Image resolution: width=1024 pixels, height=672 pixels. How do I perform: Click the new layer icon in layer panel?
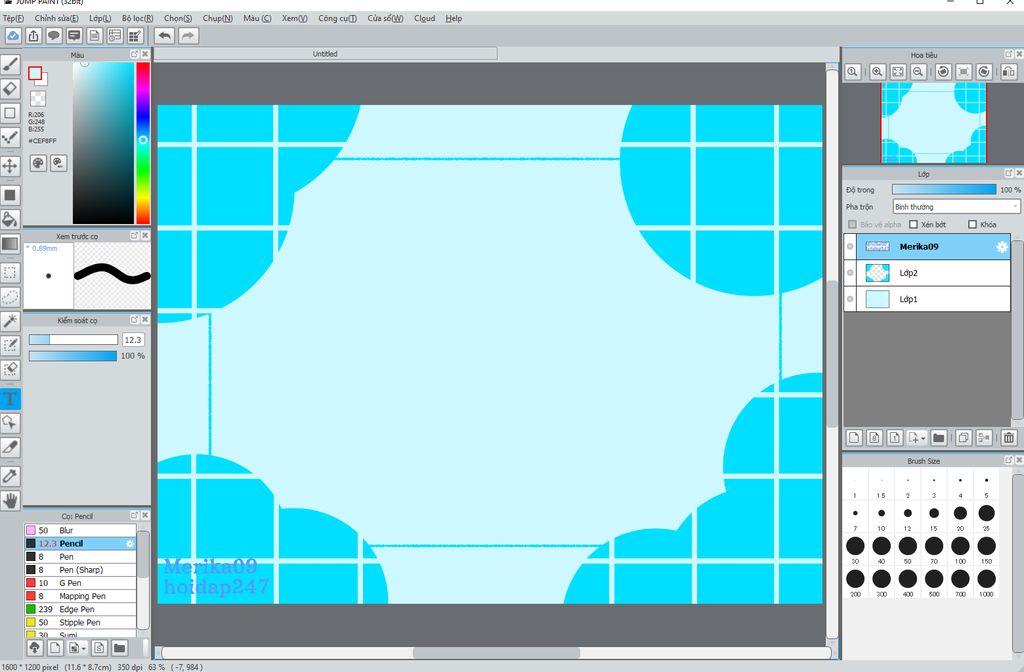[854, 438]
